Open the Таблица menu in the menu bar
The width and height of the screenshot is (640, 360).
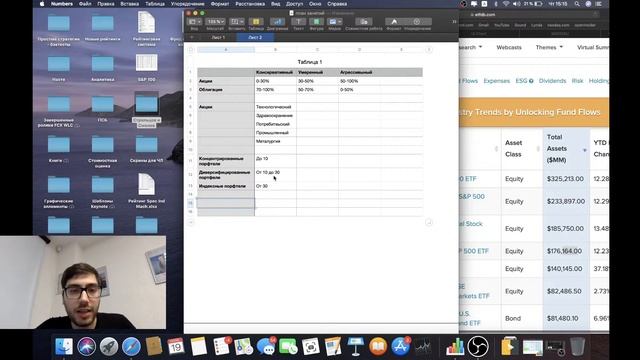pos(155,4)
